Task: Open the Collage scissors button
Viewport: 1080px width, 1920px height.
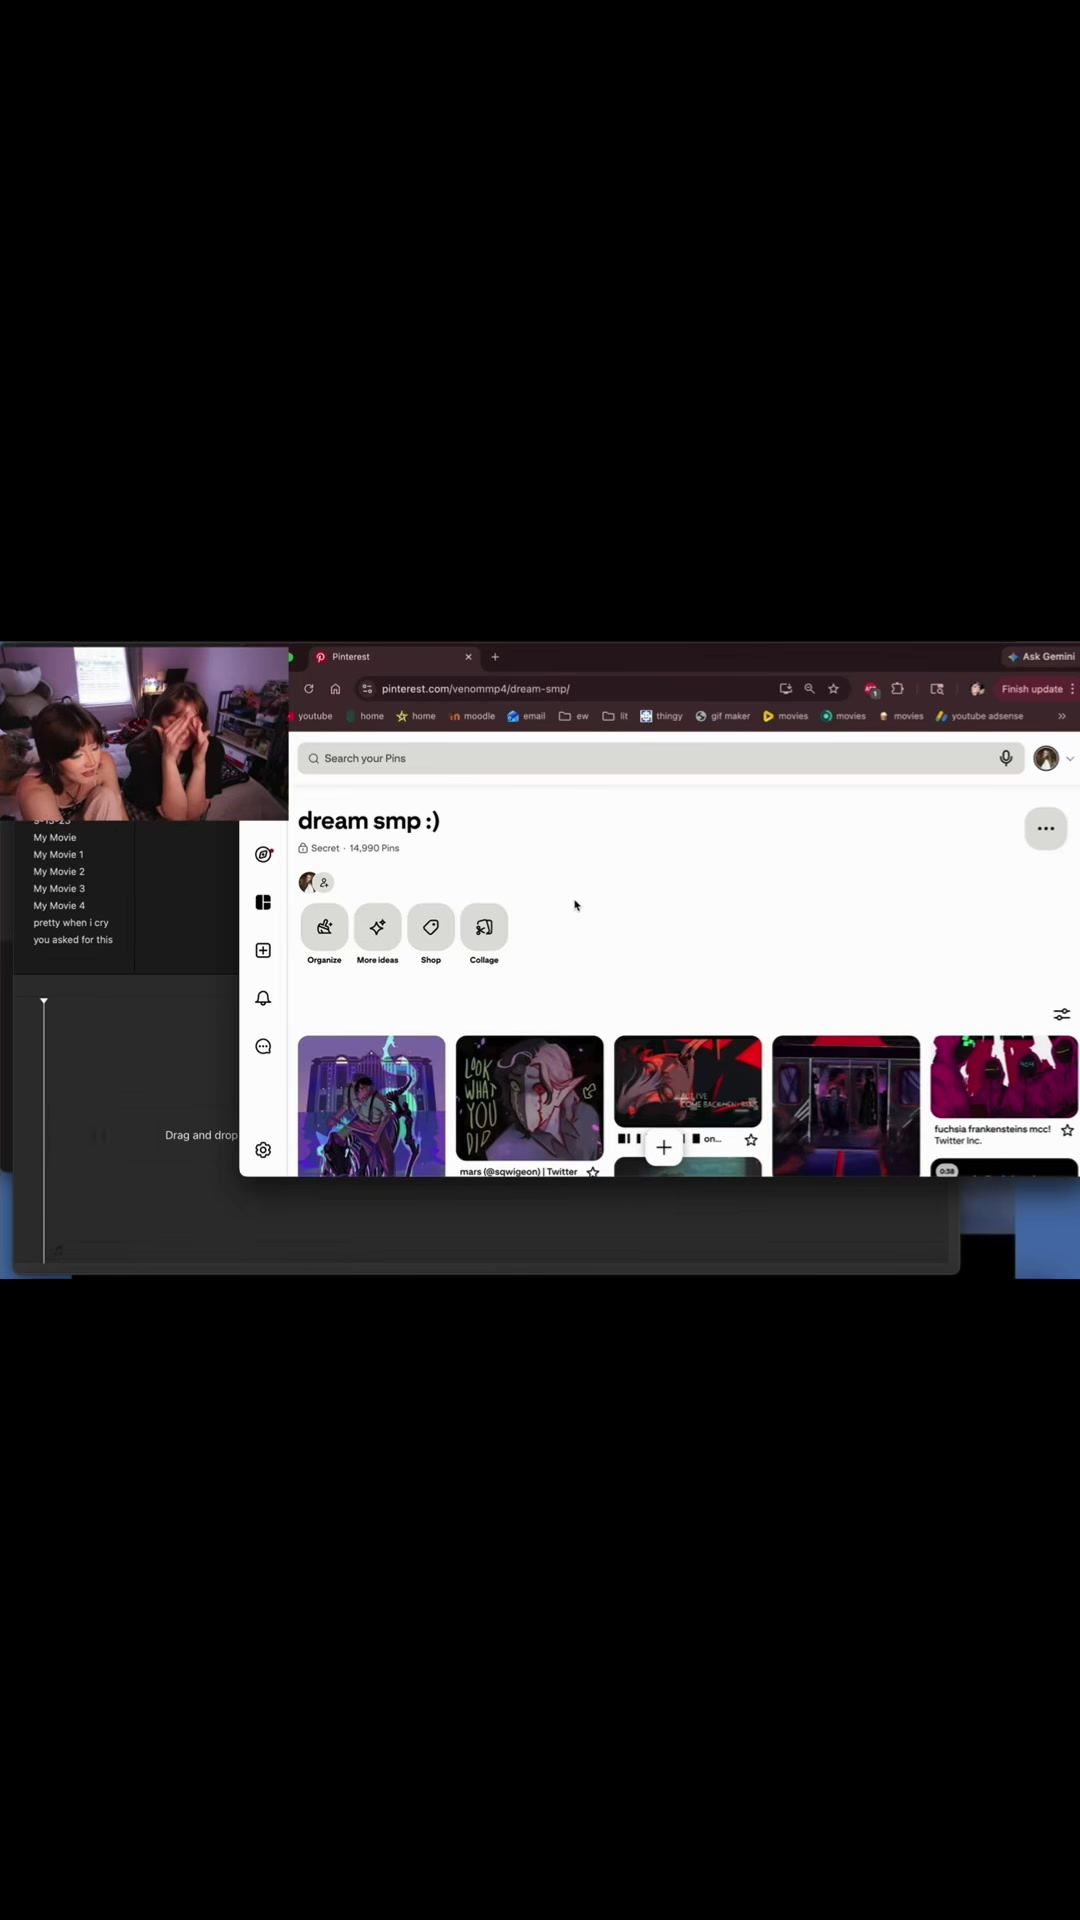Action: click(x=484, y=927)
